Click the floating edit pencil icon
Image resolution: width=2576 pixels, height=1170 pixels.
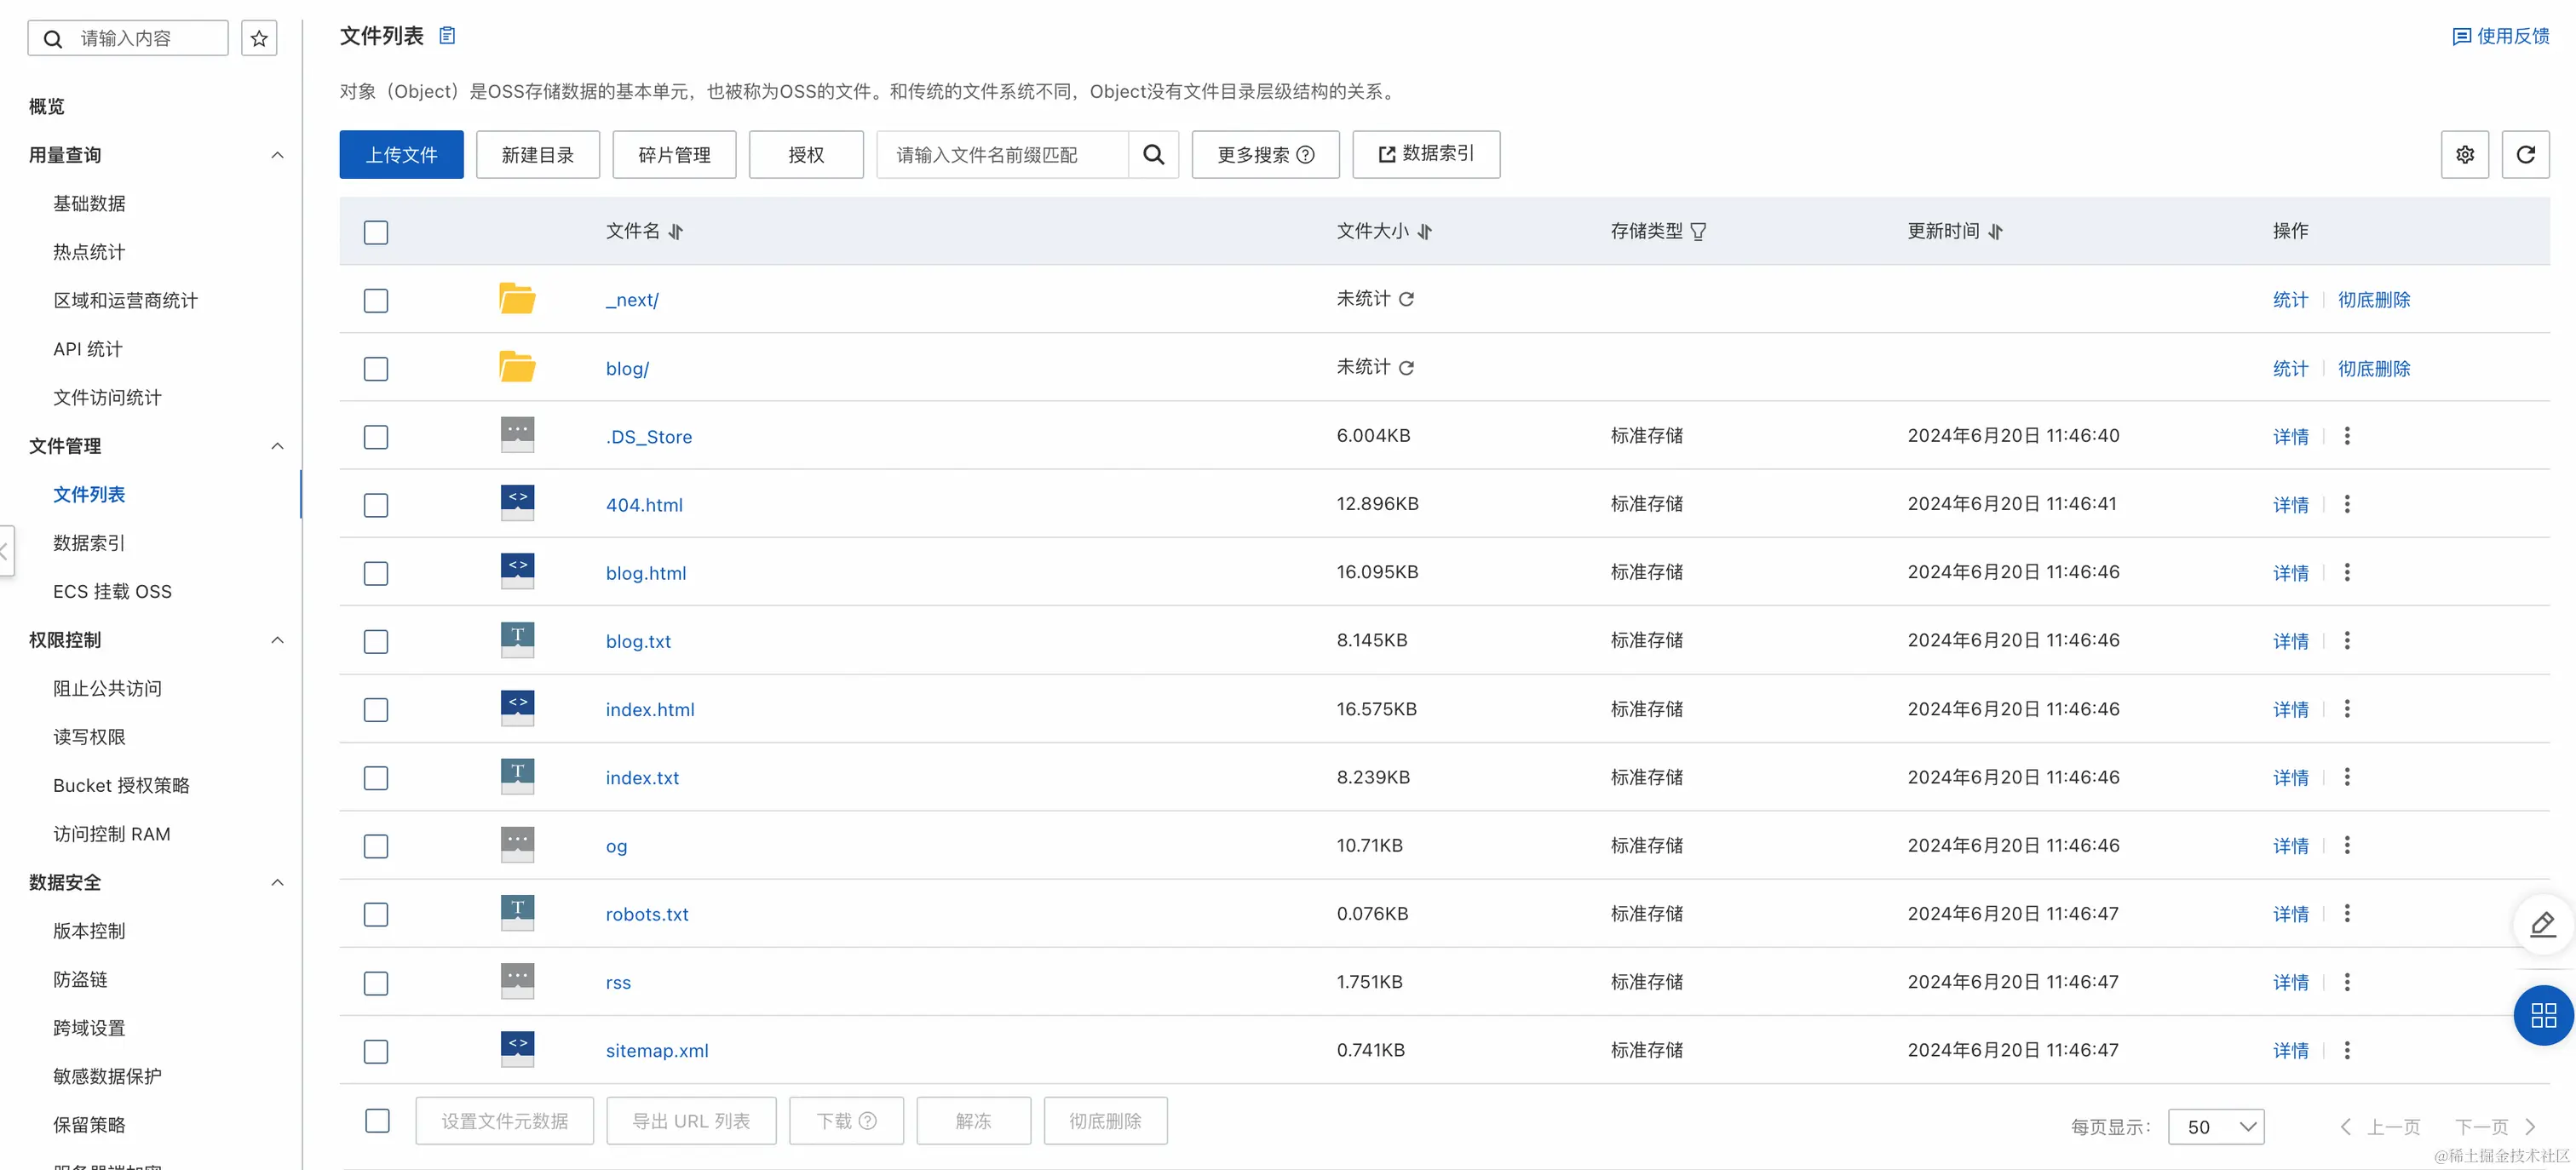coord(2542,924)
